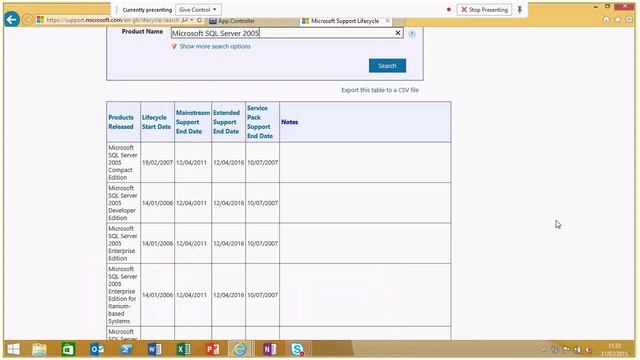Open Outlook from the taskbar
The width and height of the screenshot is (640, 360).
tap(97, 349)
